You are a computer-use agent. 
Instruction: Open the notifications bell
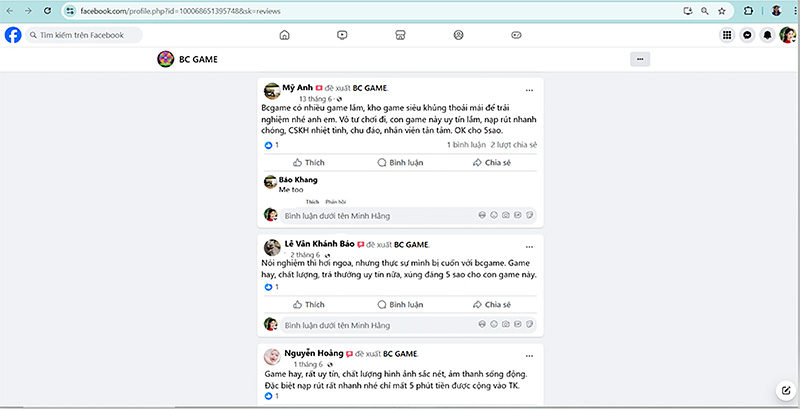coord(767,35)
